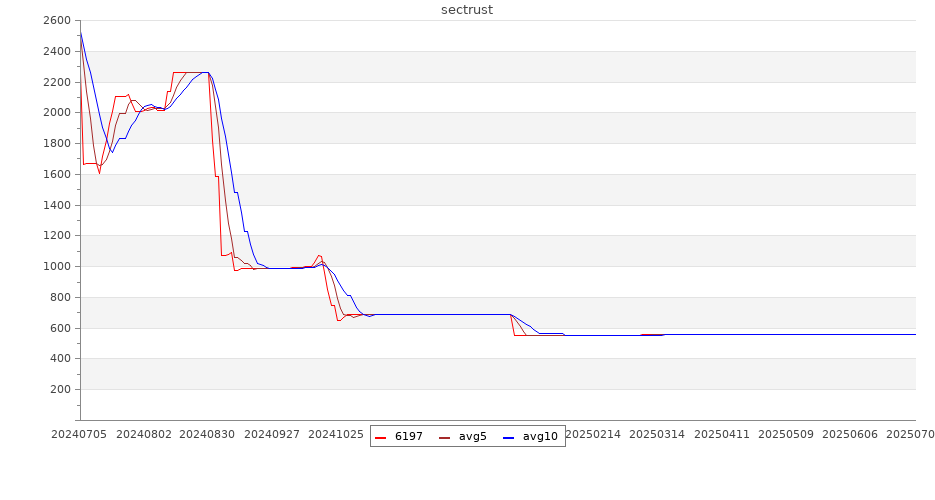Click the x-axis date 20240705

click(79, 434)
